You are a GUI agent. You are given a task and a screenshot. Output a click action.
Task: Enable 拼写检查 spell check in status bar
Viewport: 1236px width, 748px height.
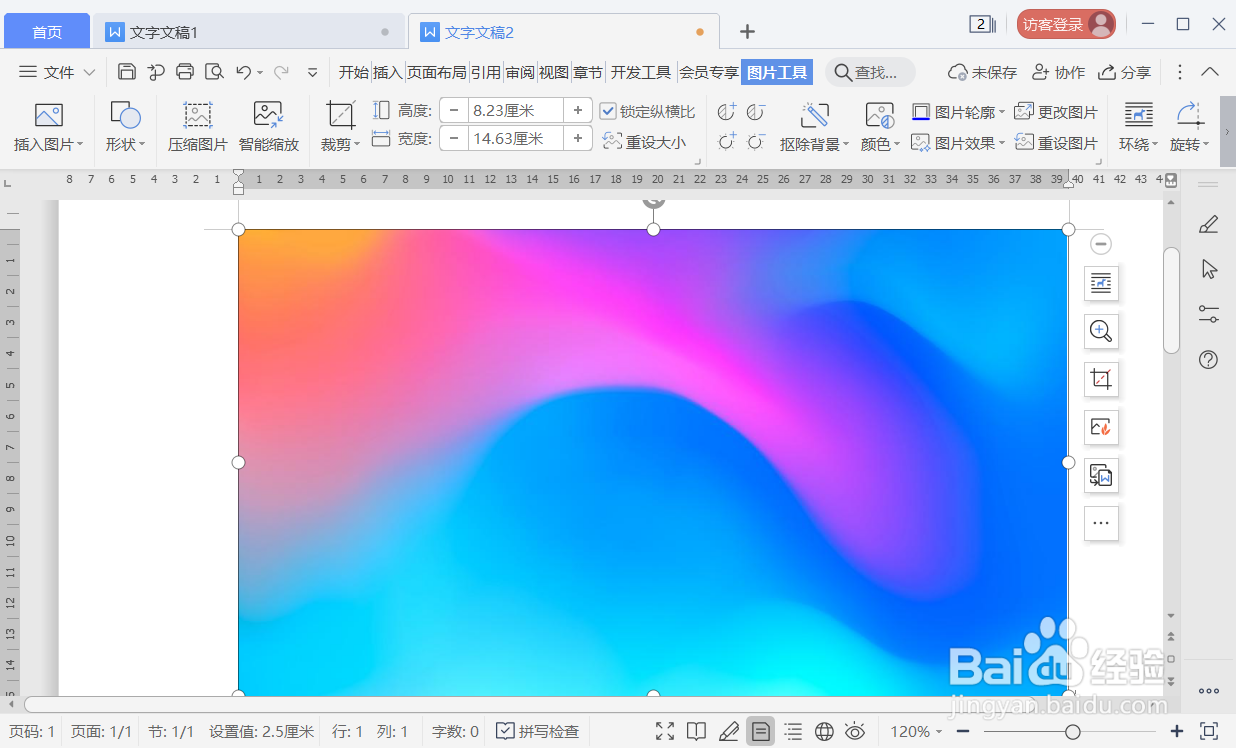(x=537, y=731)
